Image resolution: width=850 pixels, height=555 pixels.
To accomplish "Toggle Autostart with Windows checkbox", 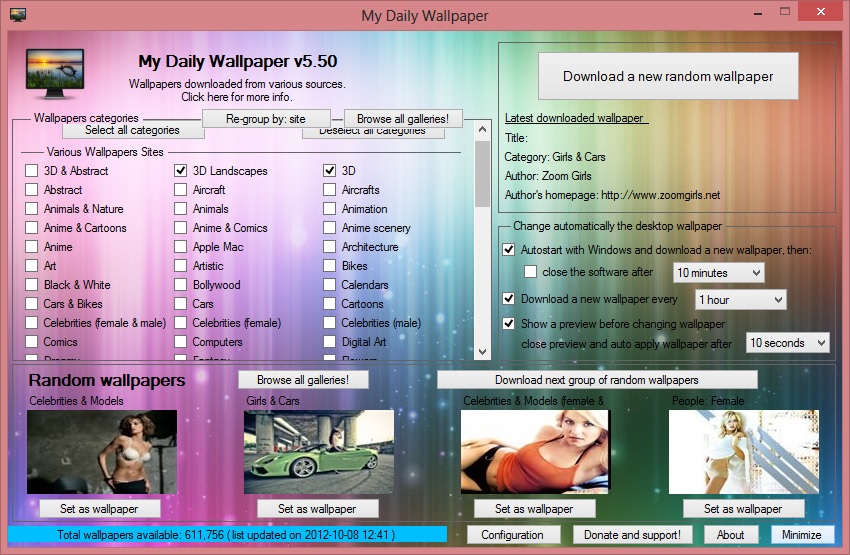I will (508, 250).
